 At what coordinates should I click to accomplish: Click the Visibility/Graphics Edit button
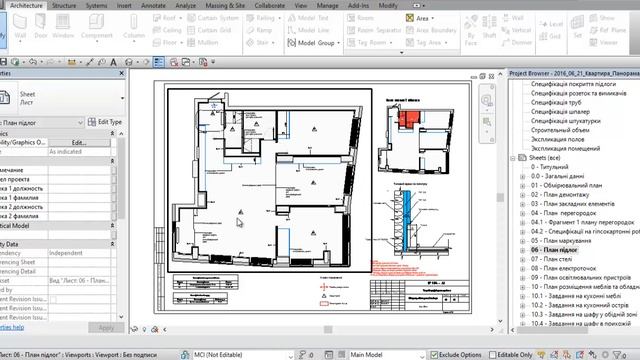pos(79,142)
